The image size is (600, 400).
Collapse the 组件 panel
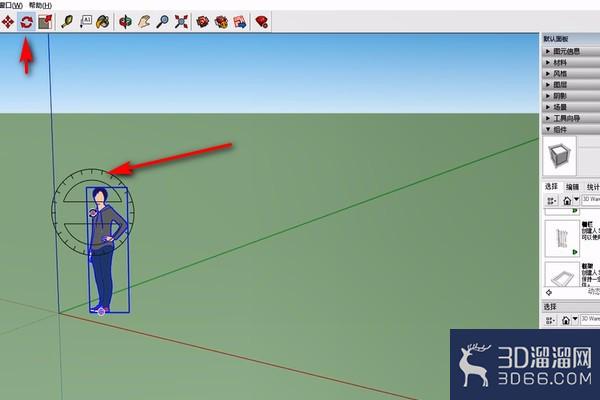(571, 130)
